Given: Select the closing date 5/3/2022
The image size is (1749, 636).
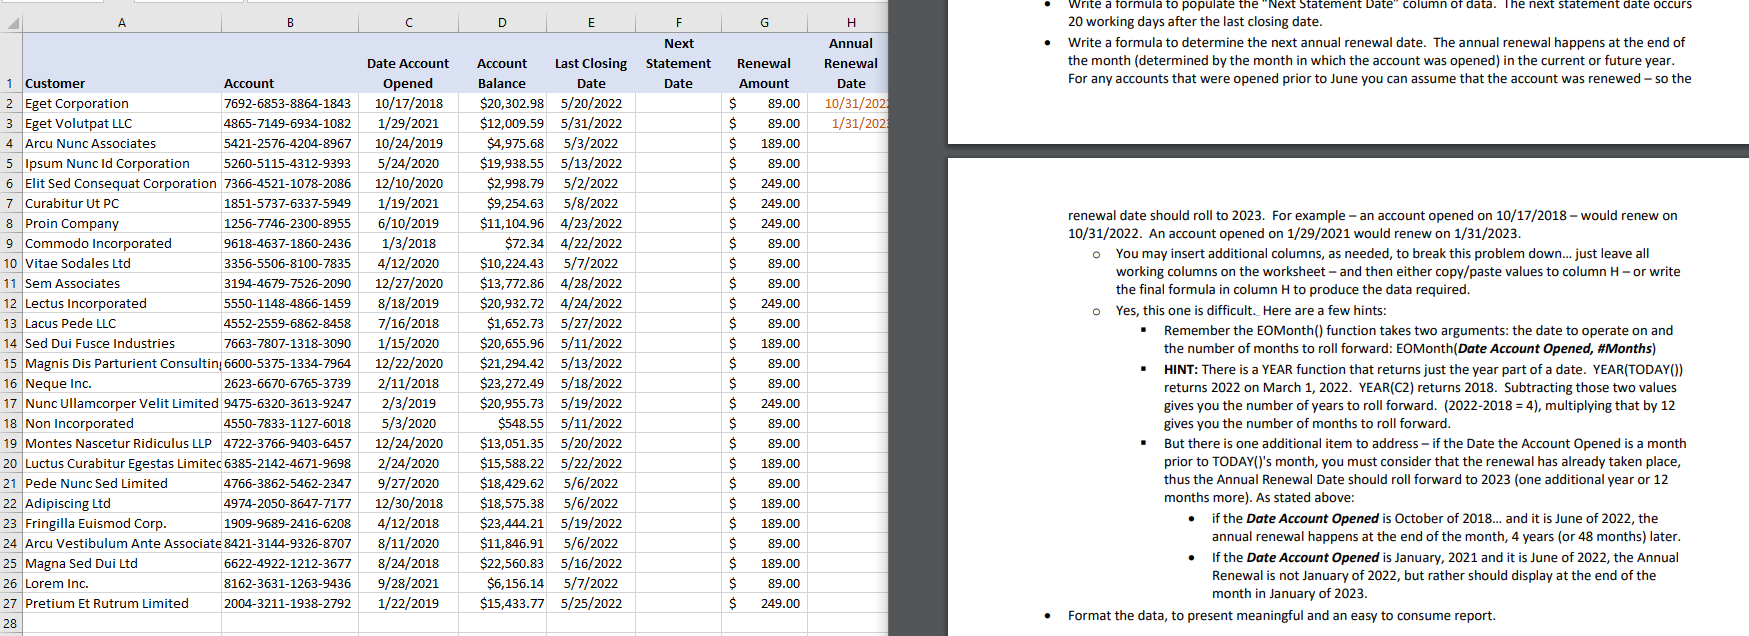Looking at the screenshot, I should [x=591, y=143].
